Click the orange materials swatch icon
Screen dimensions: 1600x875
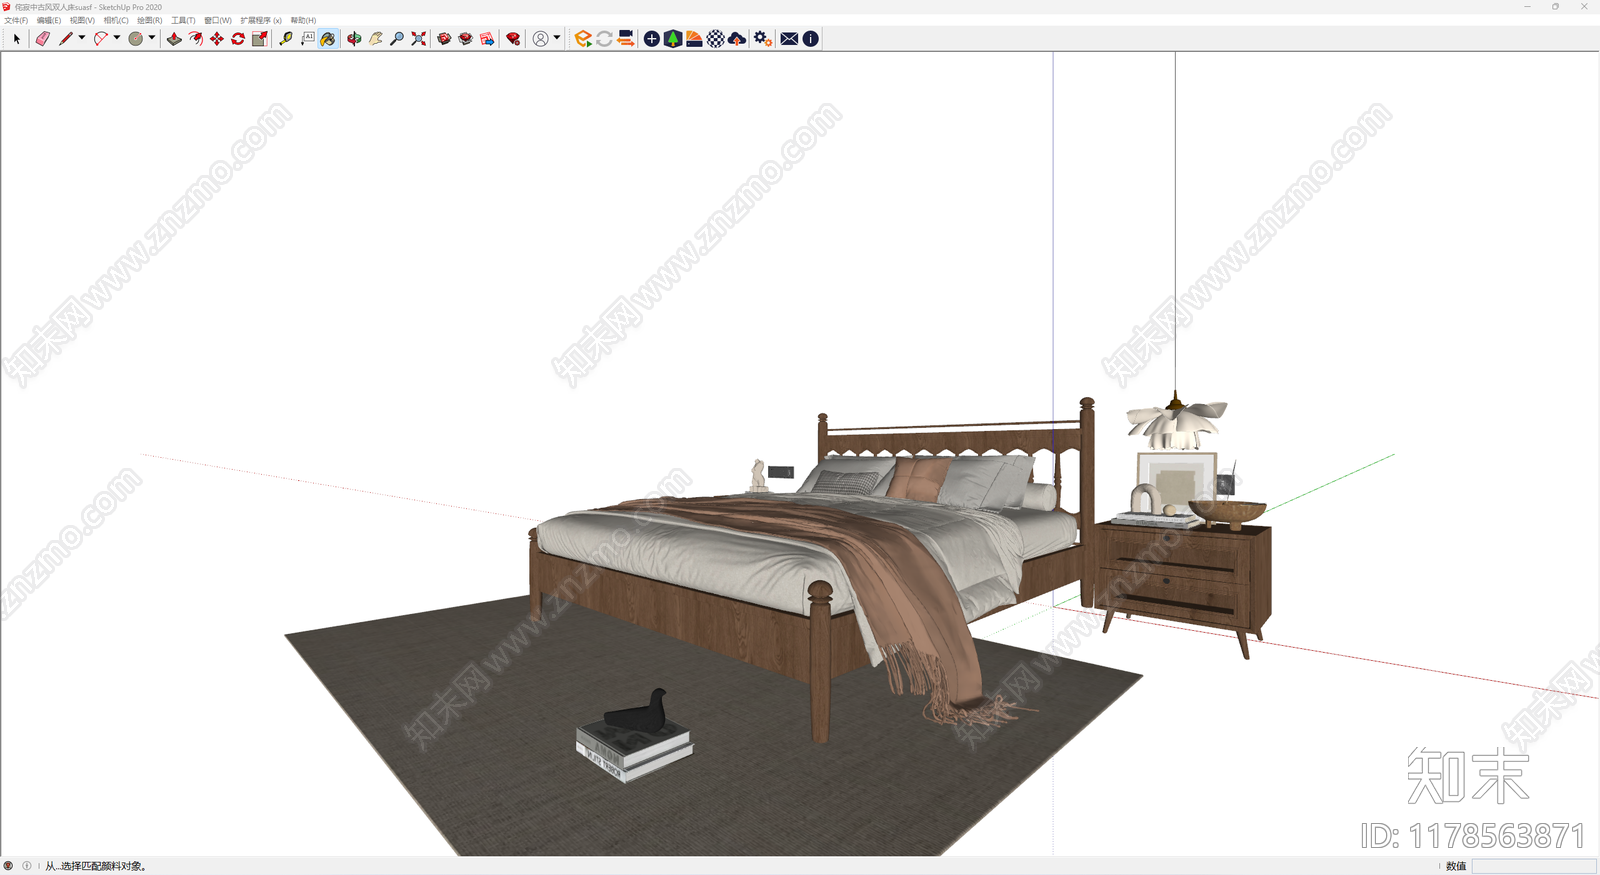(694, 39)
